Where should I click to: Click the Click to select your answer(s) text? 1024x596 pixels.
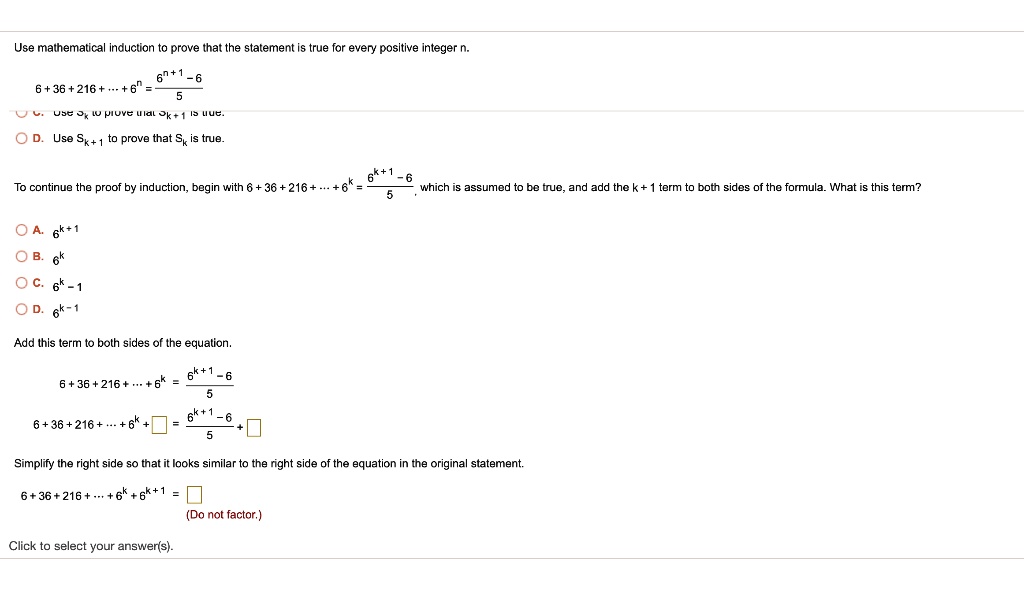click(89, 545)
